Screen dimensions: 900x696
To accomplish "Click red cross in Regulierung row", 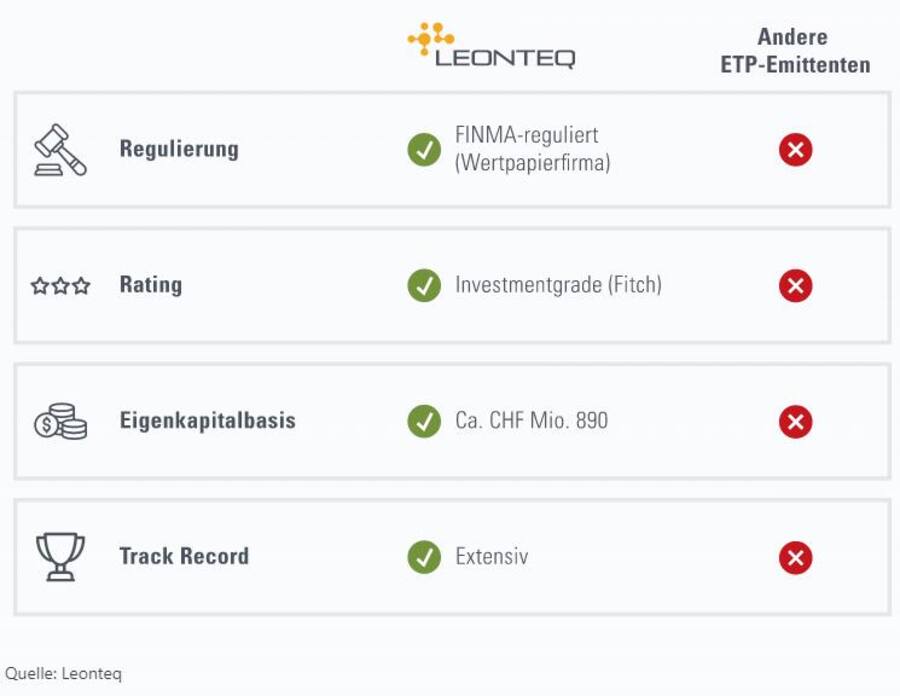I will click(x=796, y=150).
